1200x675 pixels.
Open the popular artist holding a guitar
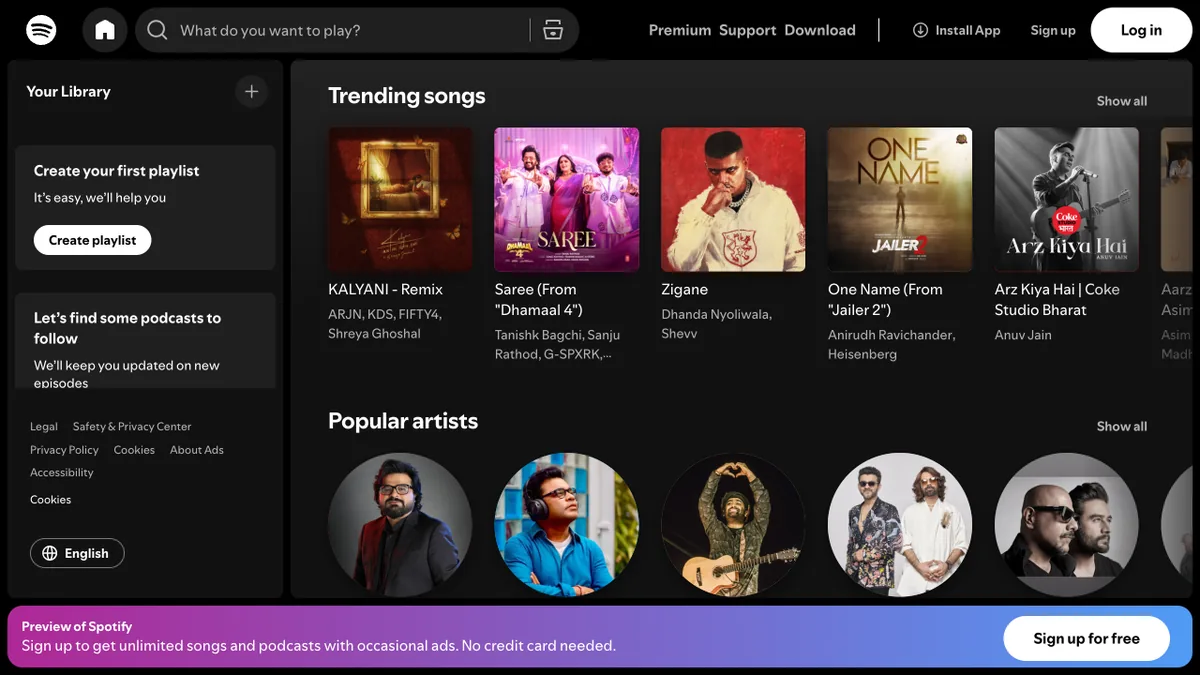733,525
